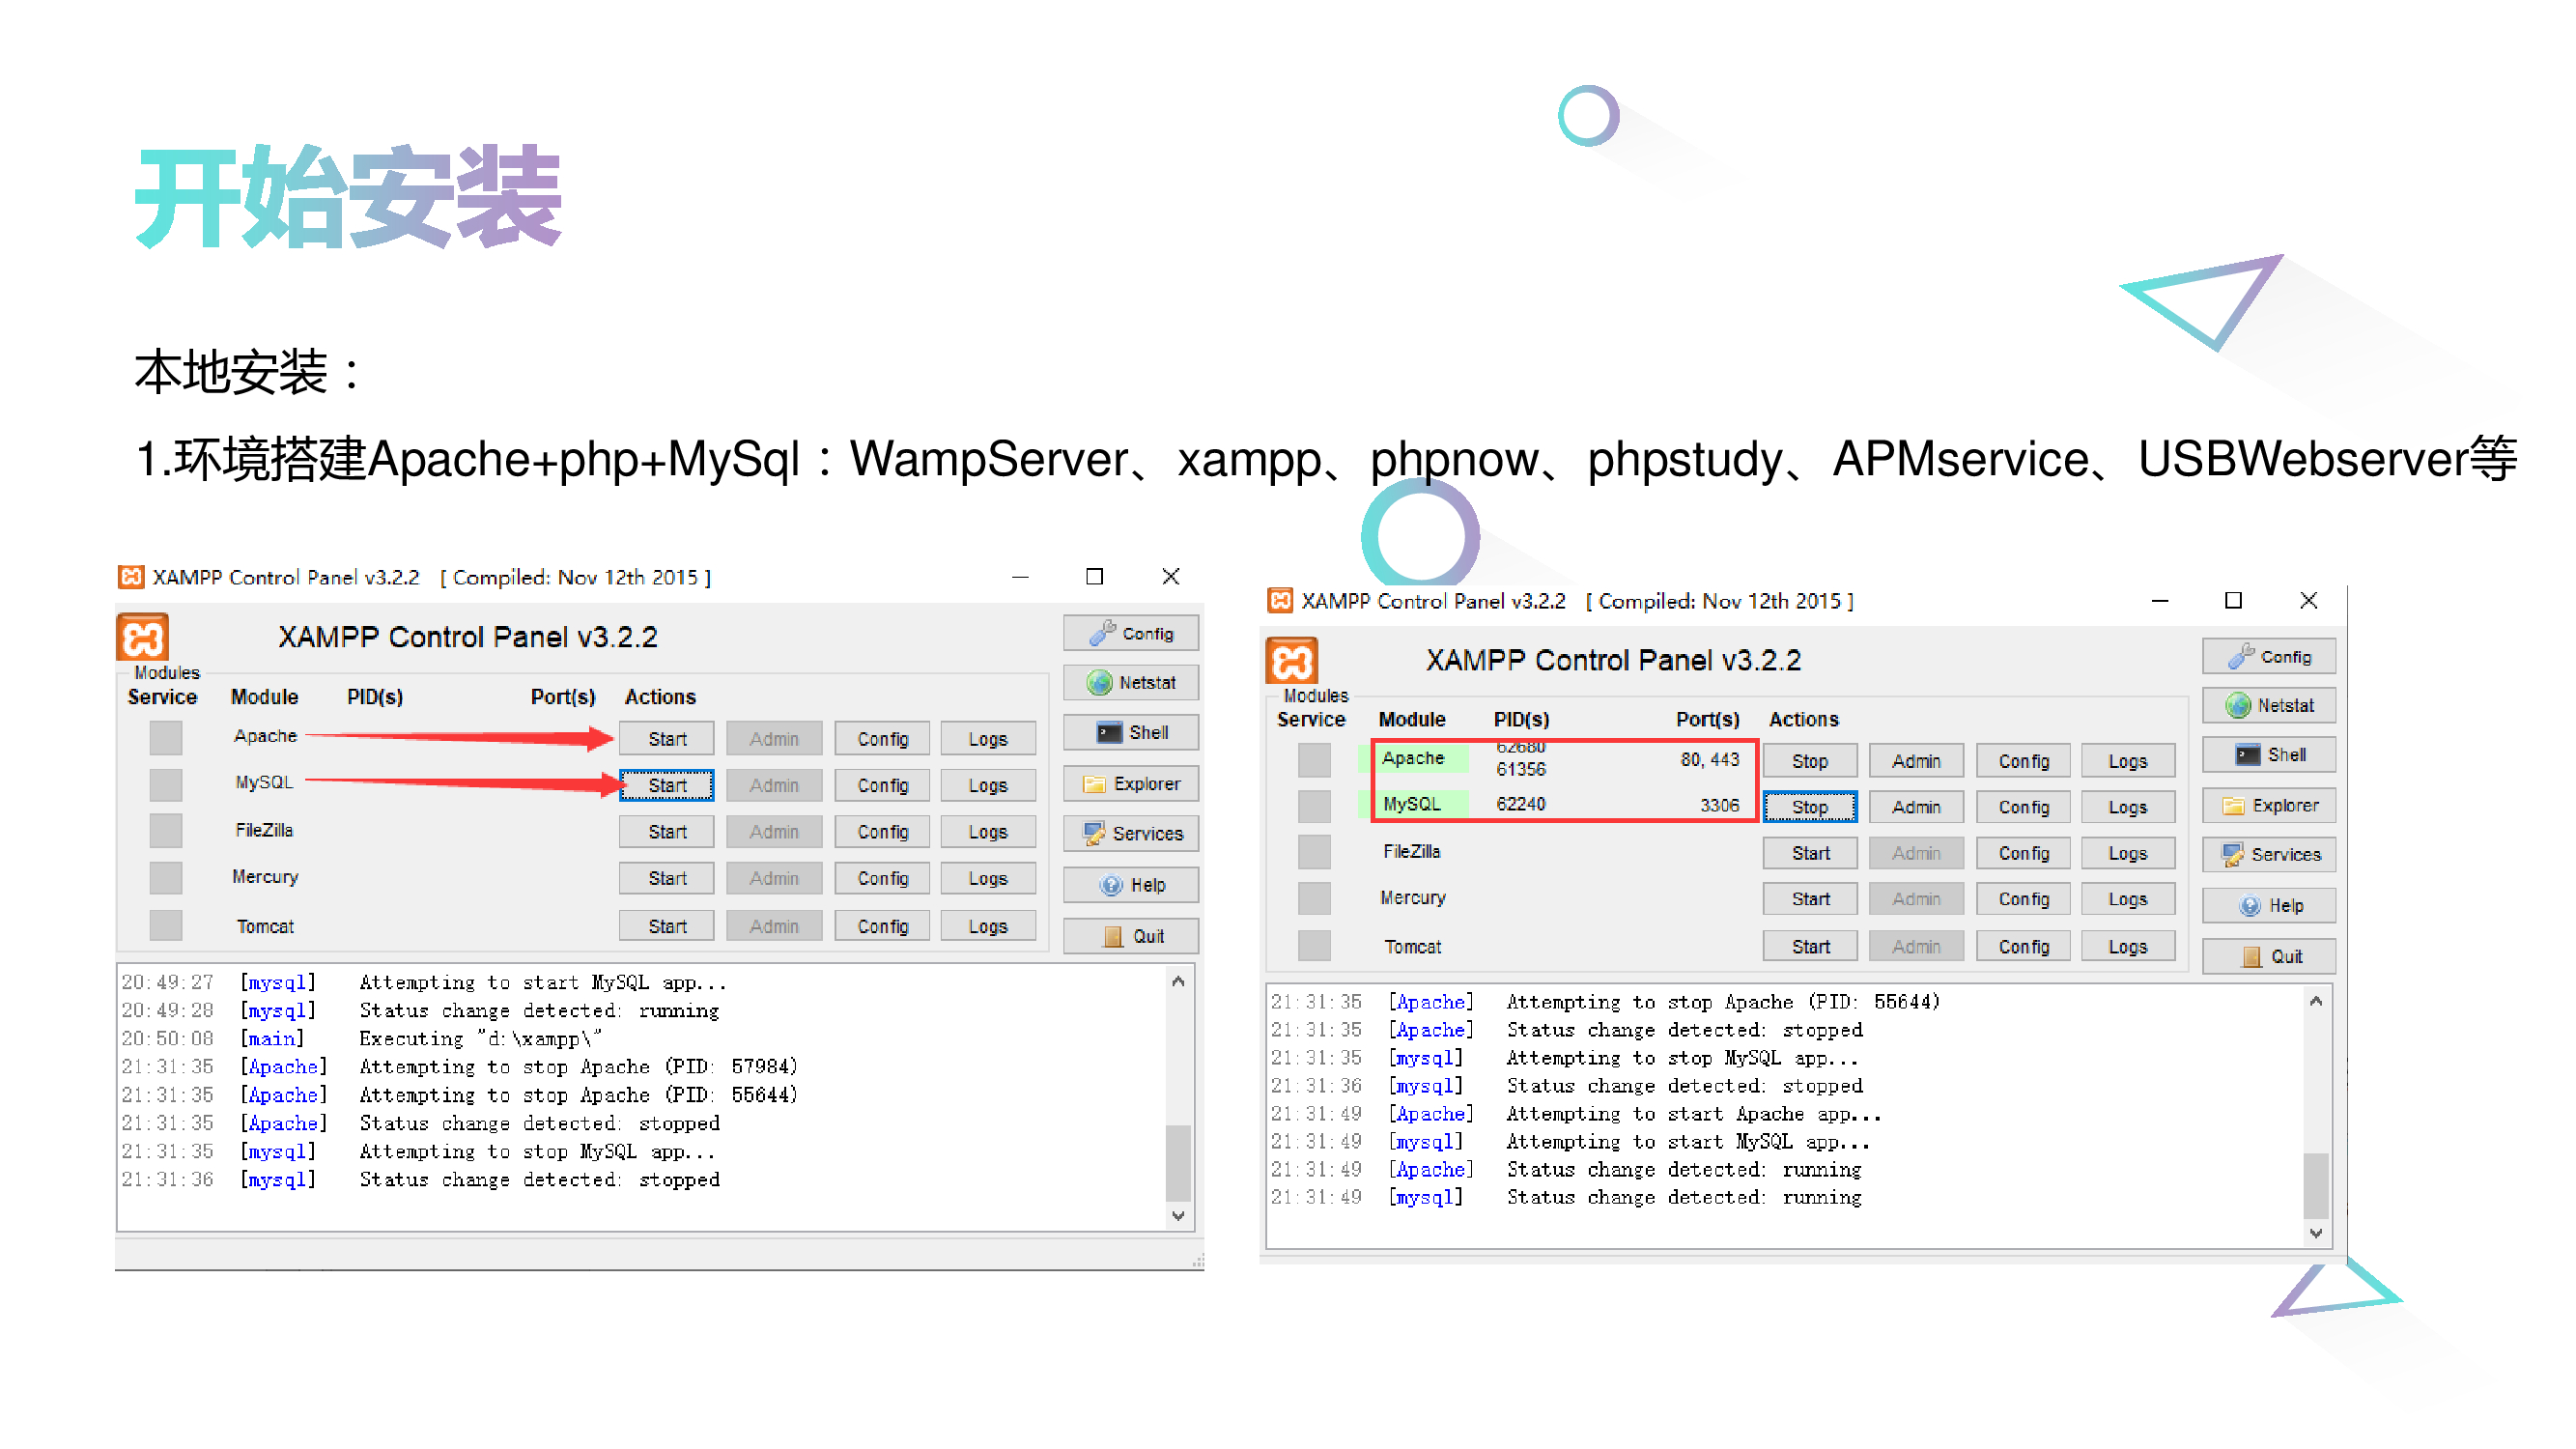Toggle FileZilla service checkbox in right window
This screenshot has width=2576, height=1449.
[x=1314, y=853]
